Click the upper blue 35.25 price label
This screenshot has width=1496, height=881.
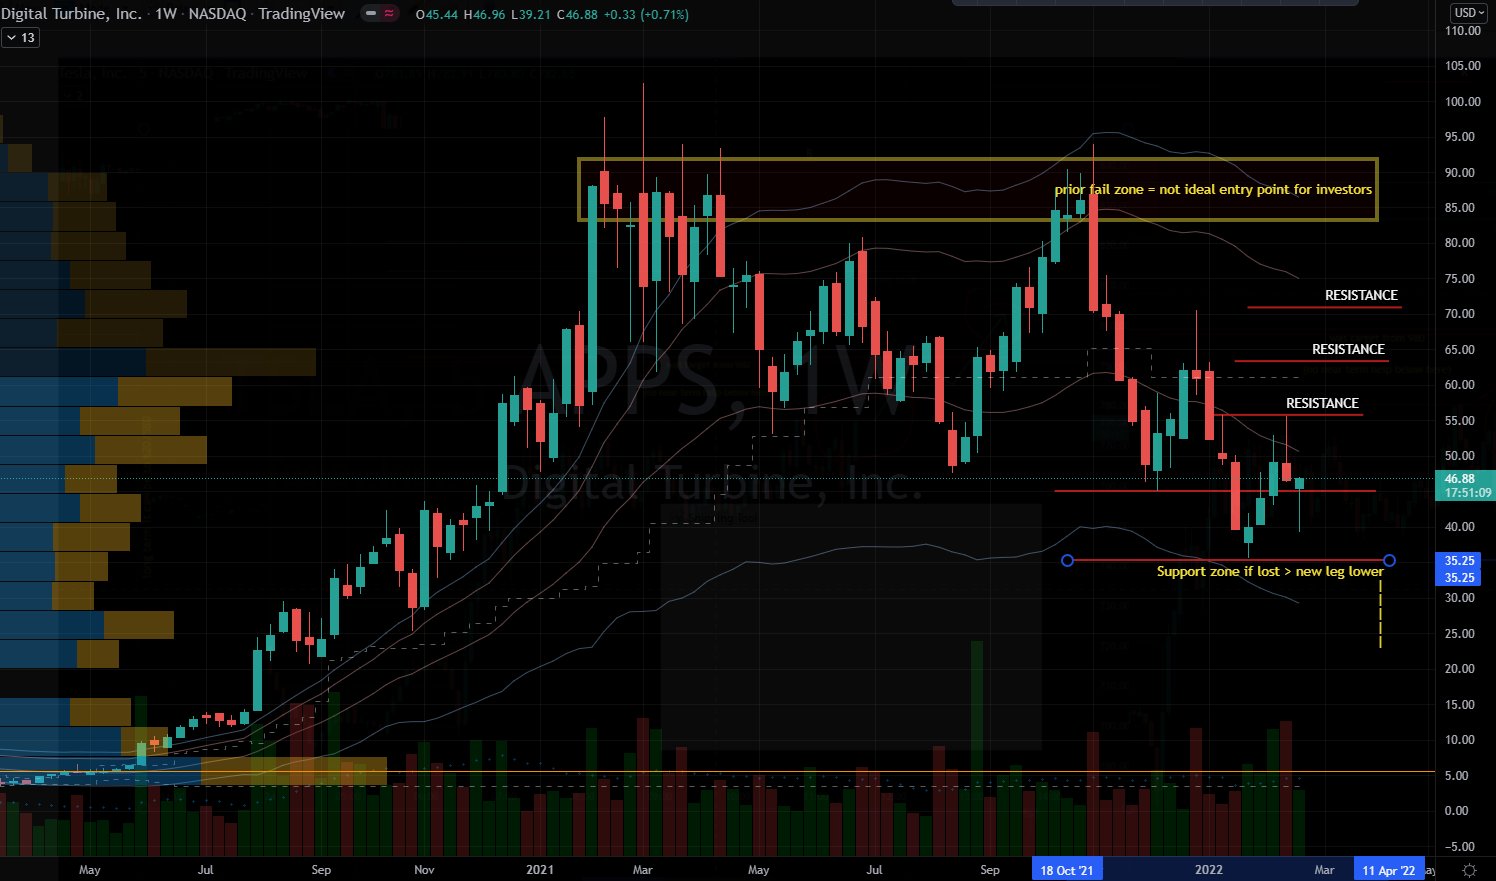(1460, 561)
